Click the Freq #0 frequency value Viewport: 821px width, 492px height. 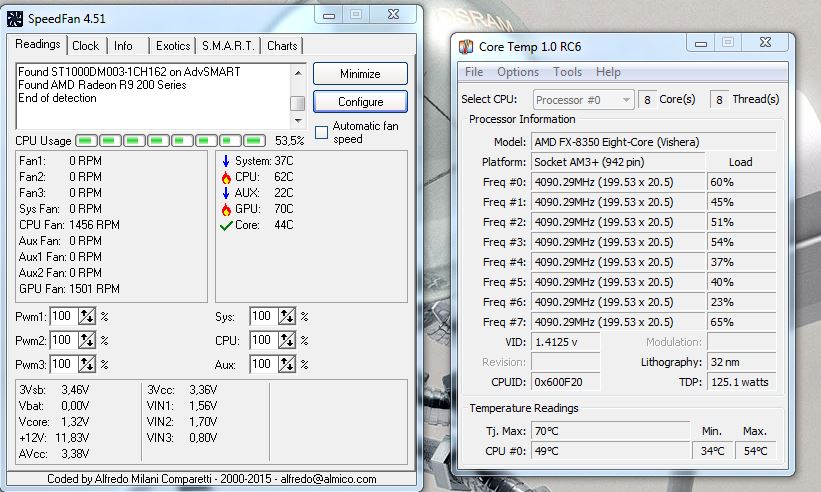click(618, 182)
